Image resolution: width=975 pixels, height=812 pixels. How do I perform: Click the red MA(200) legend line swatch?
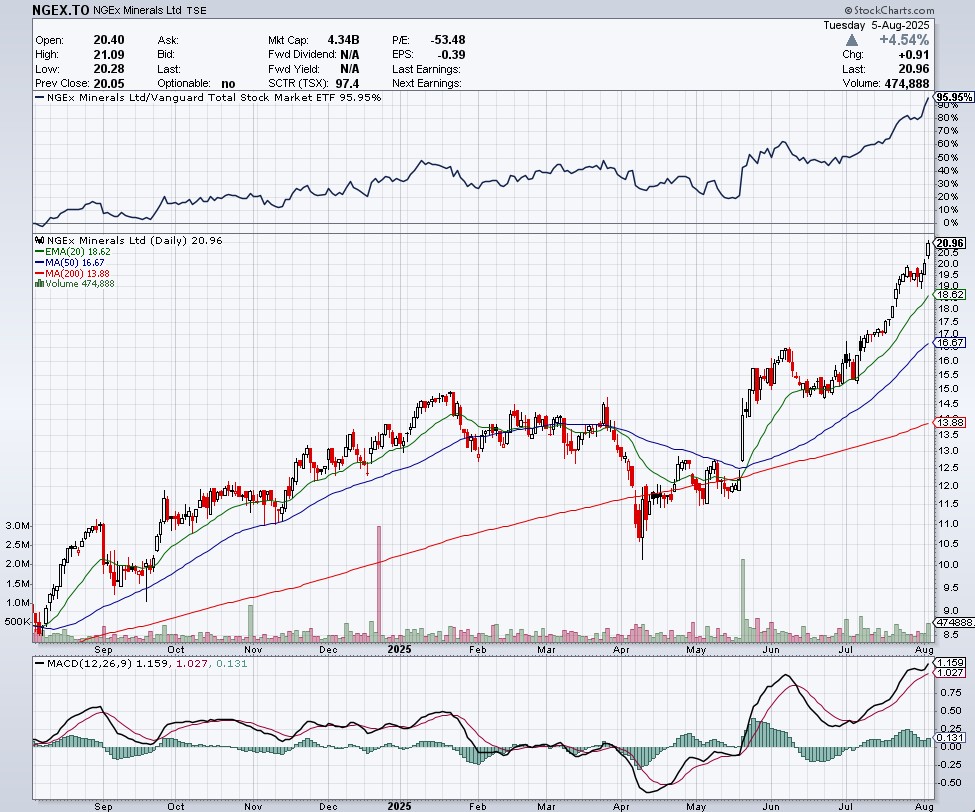(x=40, y=274)
